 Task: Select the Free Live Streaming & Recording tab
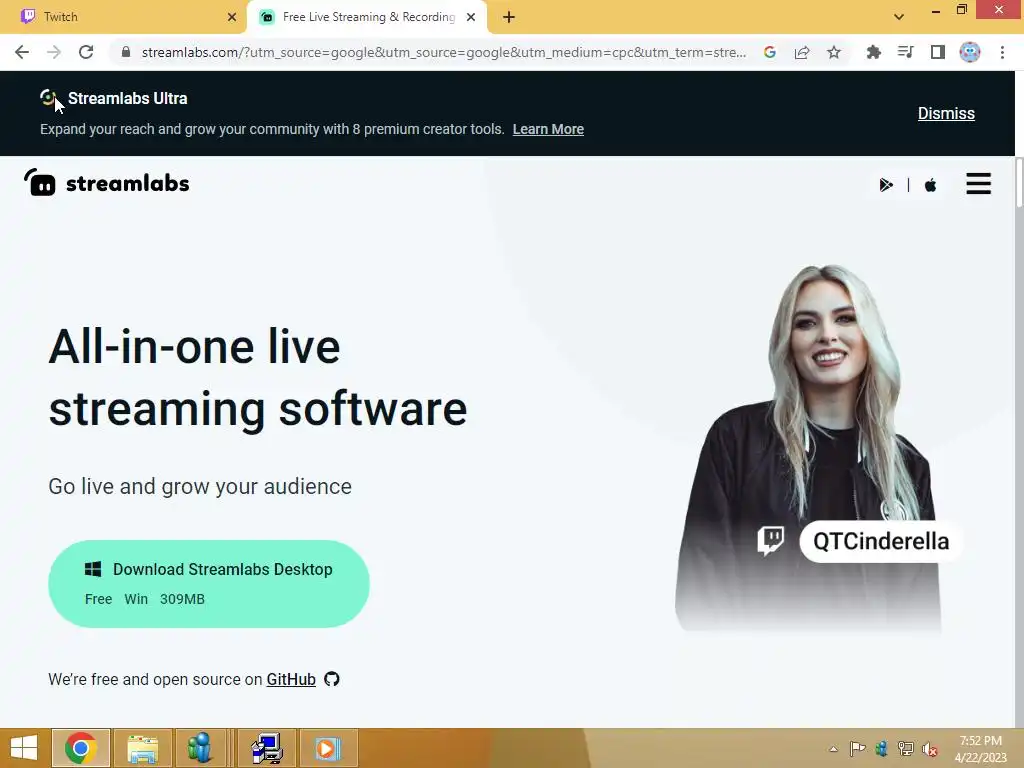[x=368, y=17]
